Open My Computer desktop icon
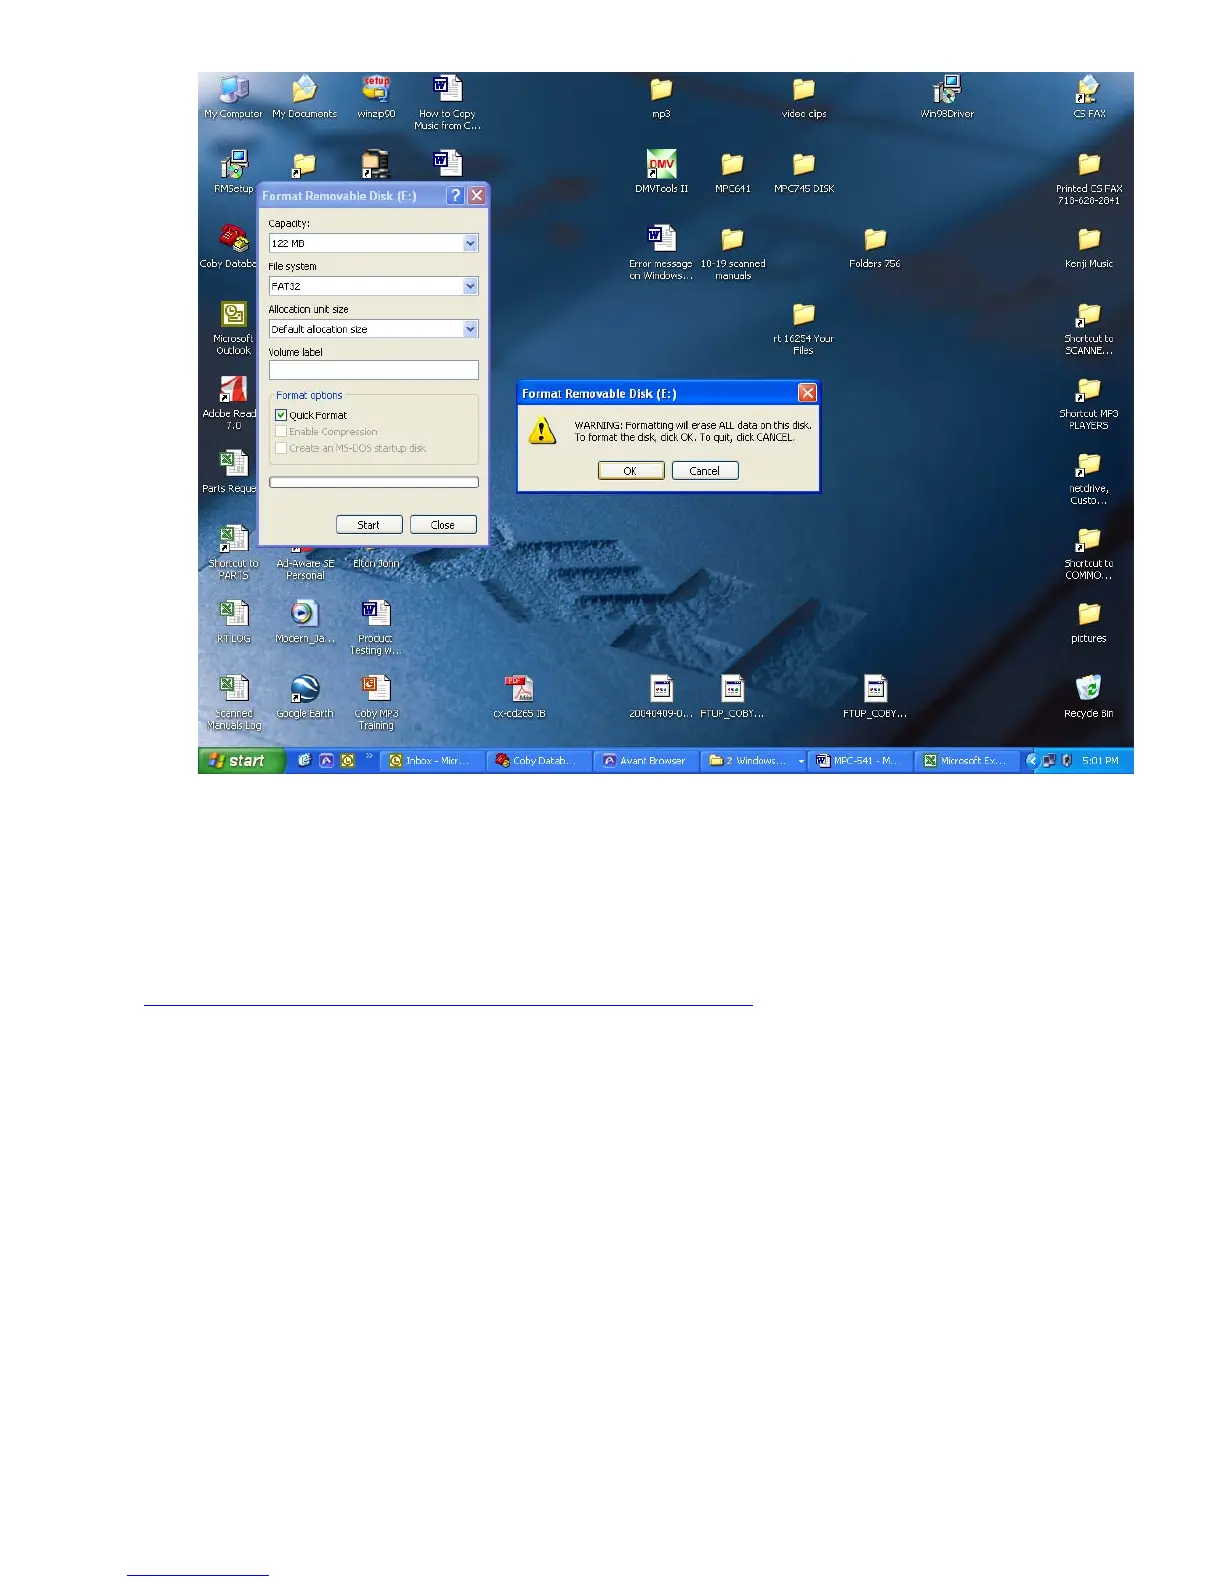The image size is (1224, 1584). (233, 98)
